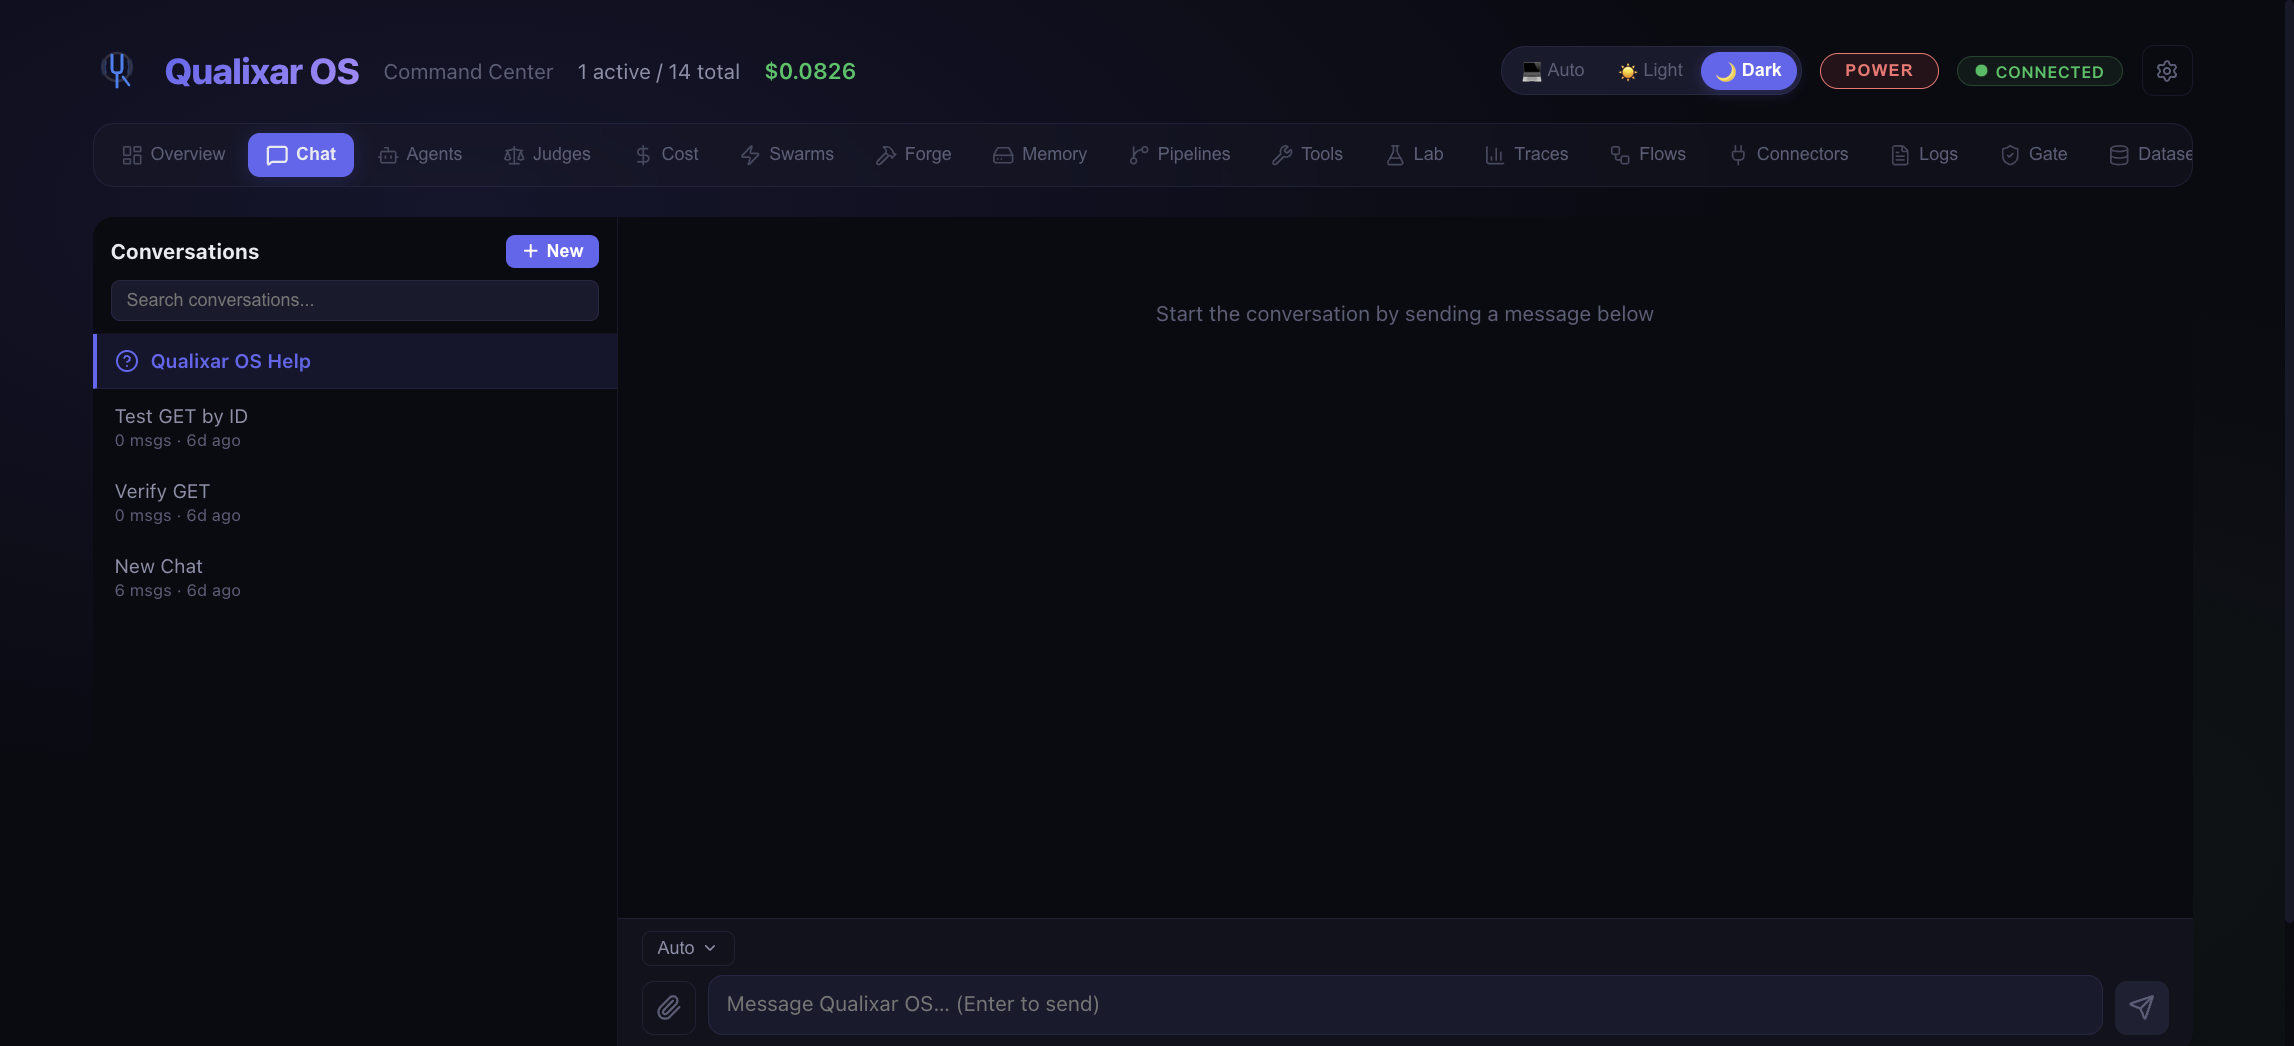Click the Overview grid icon
Screen dimensions: 2294x1046
tap(132, 155)
